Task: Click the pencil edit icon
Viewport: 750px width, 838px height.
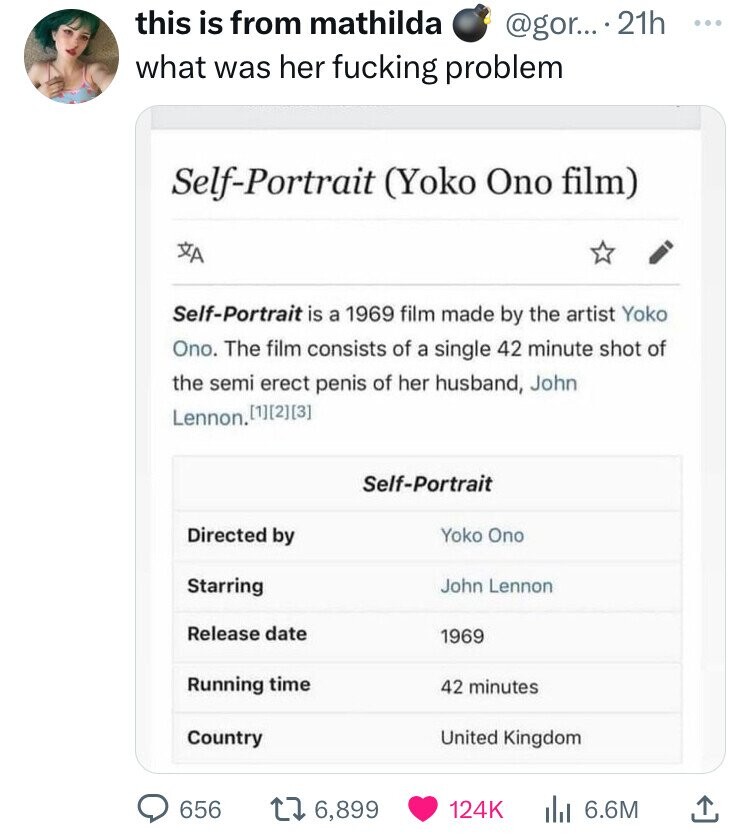Action: [x=661, y=253]
